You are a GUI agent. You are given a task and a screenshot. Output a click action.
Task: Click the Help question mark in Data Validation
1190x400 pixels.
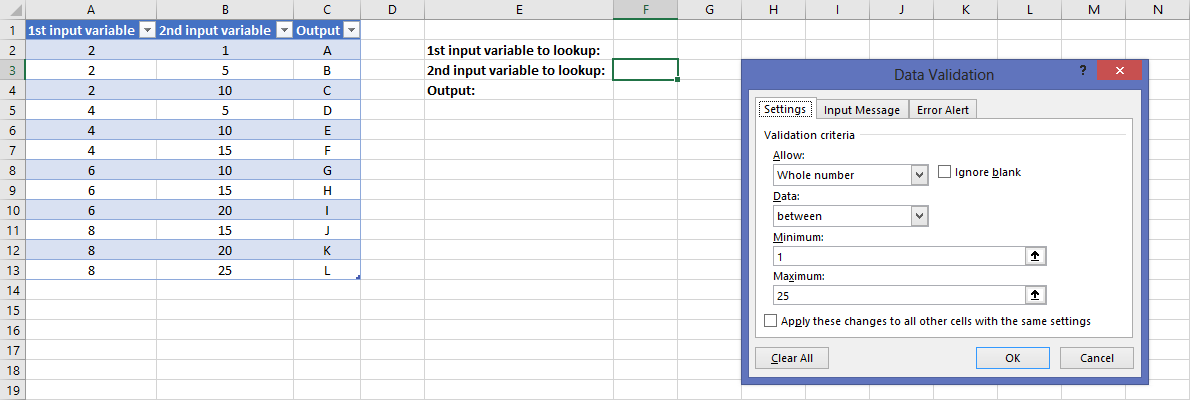pyautogui.click(x=1083, y=70)
